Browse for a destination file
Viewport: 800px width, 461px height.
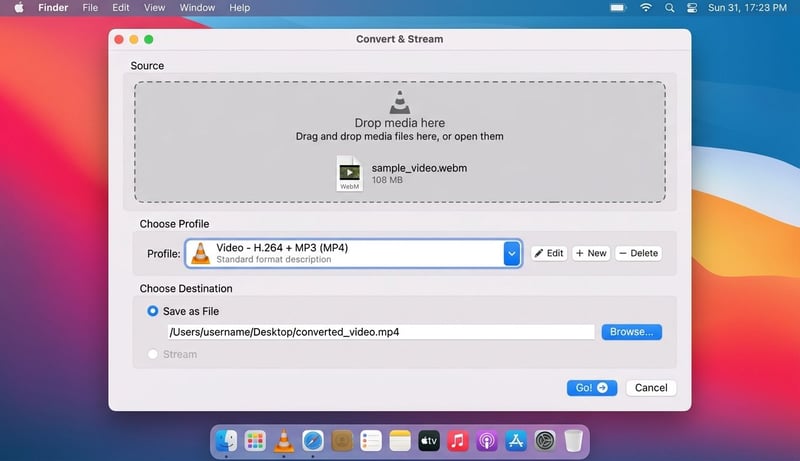(632, 332)
